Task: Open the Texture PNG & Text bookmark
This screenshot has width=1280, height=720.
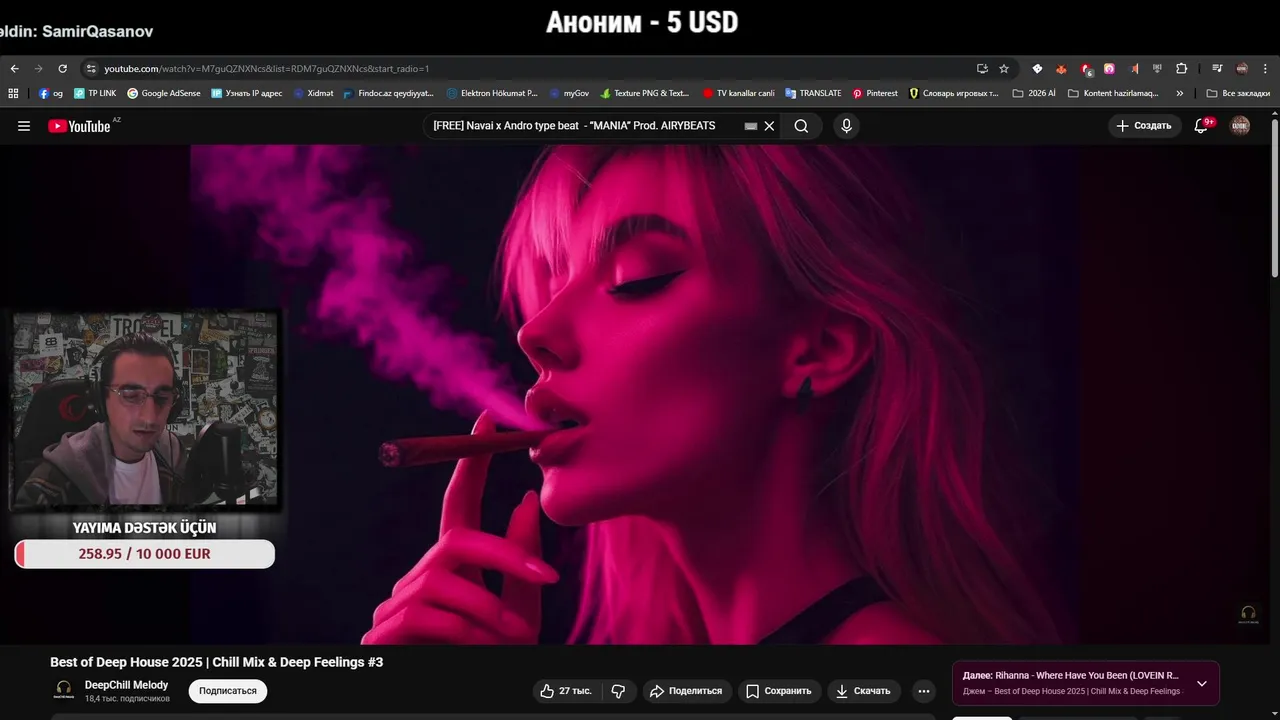Action: (x=646, y=93)
